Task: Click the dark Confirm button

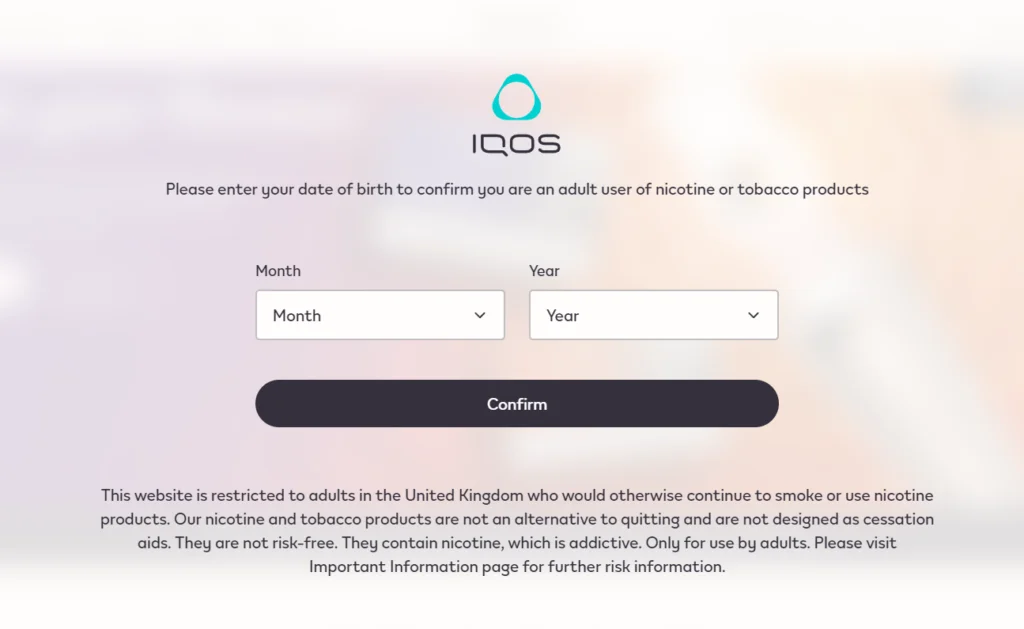Action: pyautogui.click(x=517, y=404)
